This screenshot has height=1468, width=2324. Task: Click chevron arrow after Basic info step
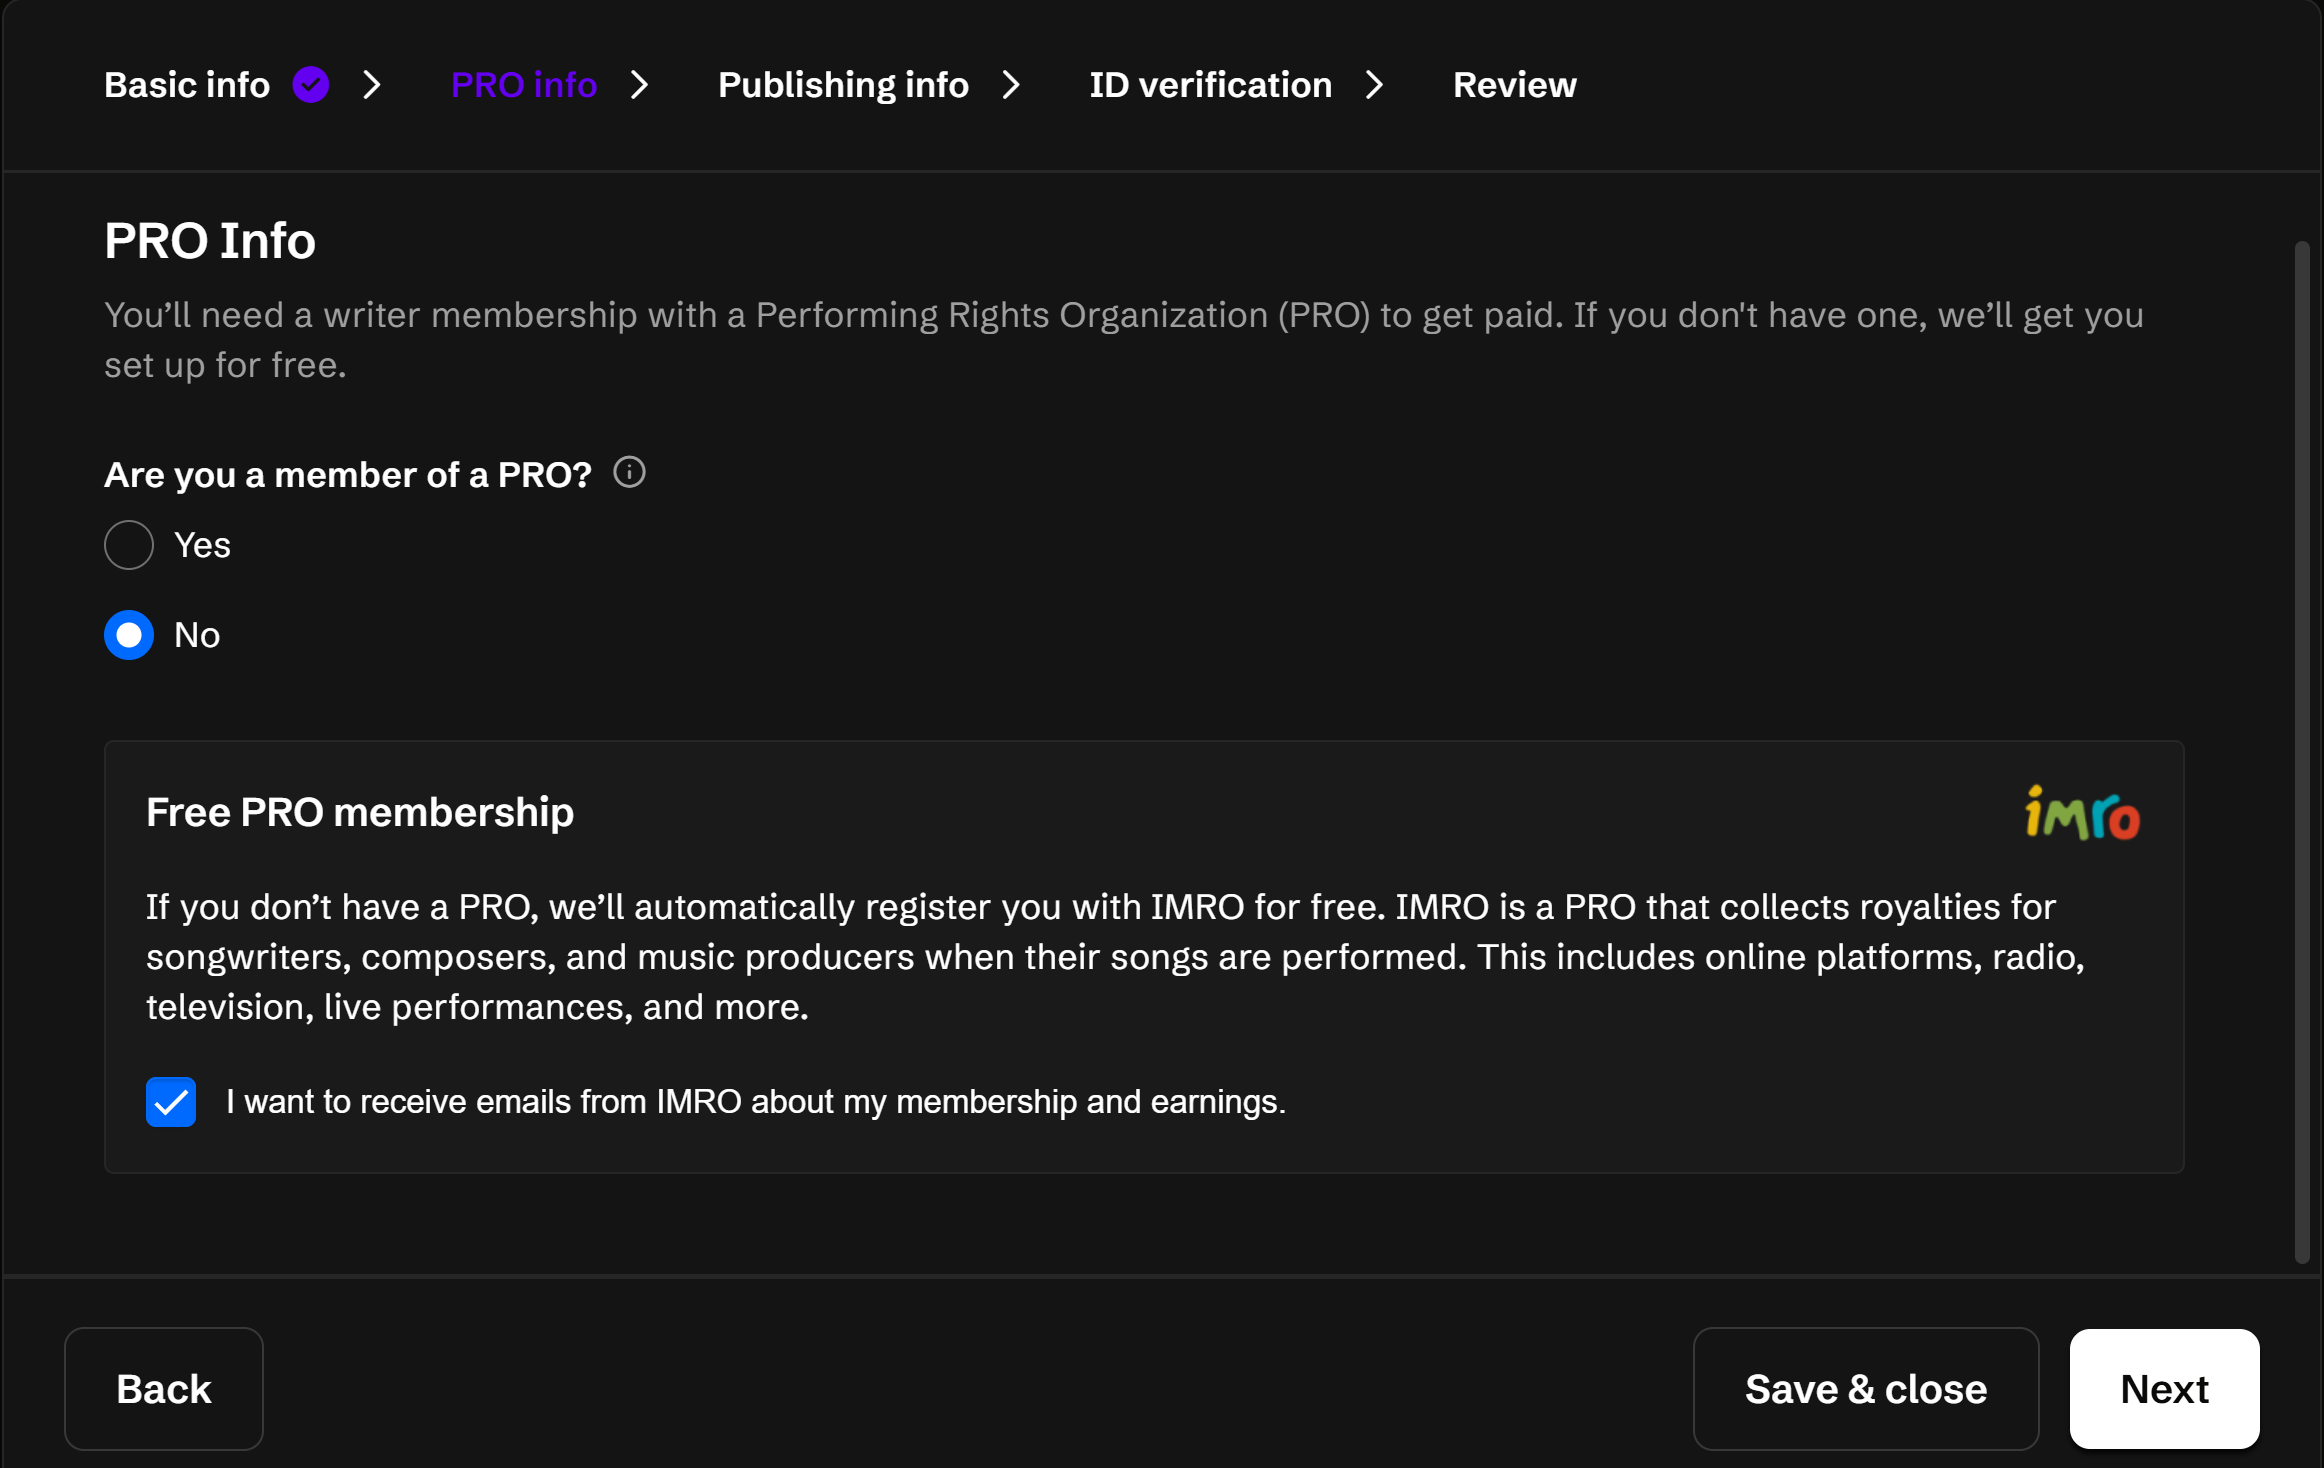[372, 85]
